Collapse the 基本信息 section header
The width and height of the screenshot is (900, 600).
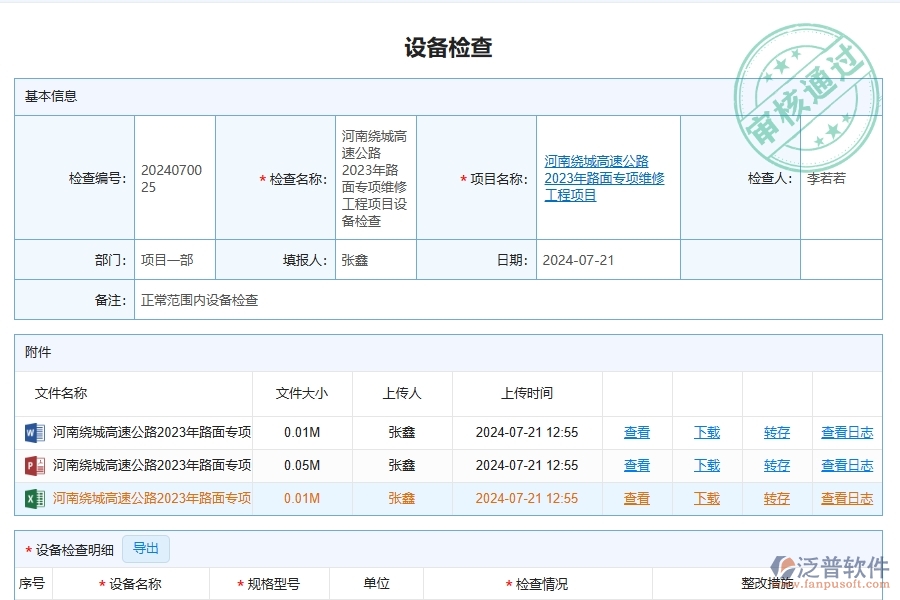tap(40, 96)
